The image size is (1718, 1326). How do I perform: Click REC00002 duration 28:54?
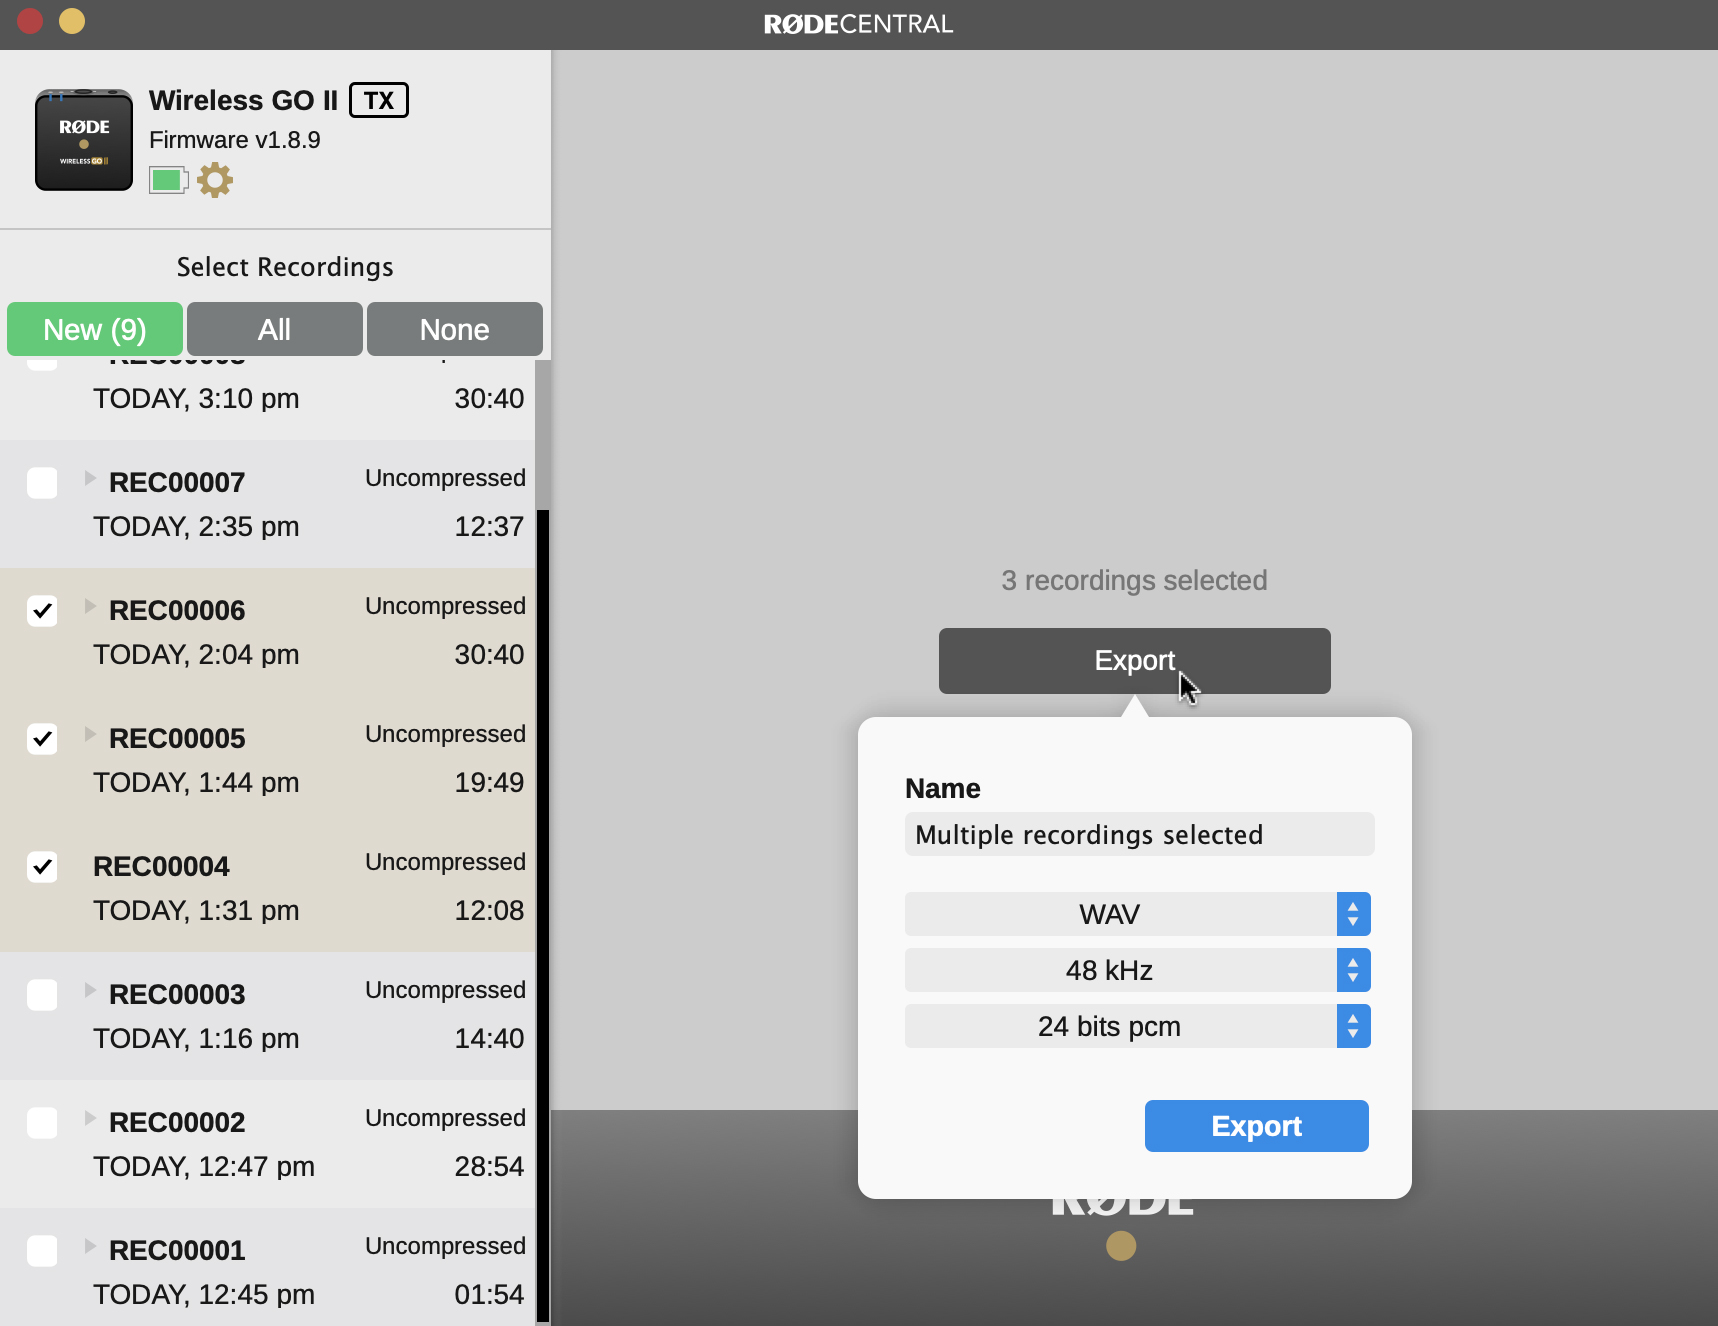[x=489, y=1167]
